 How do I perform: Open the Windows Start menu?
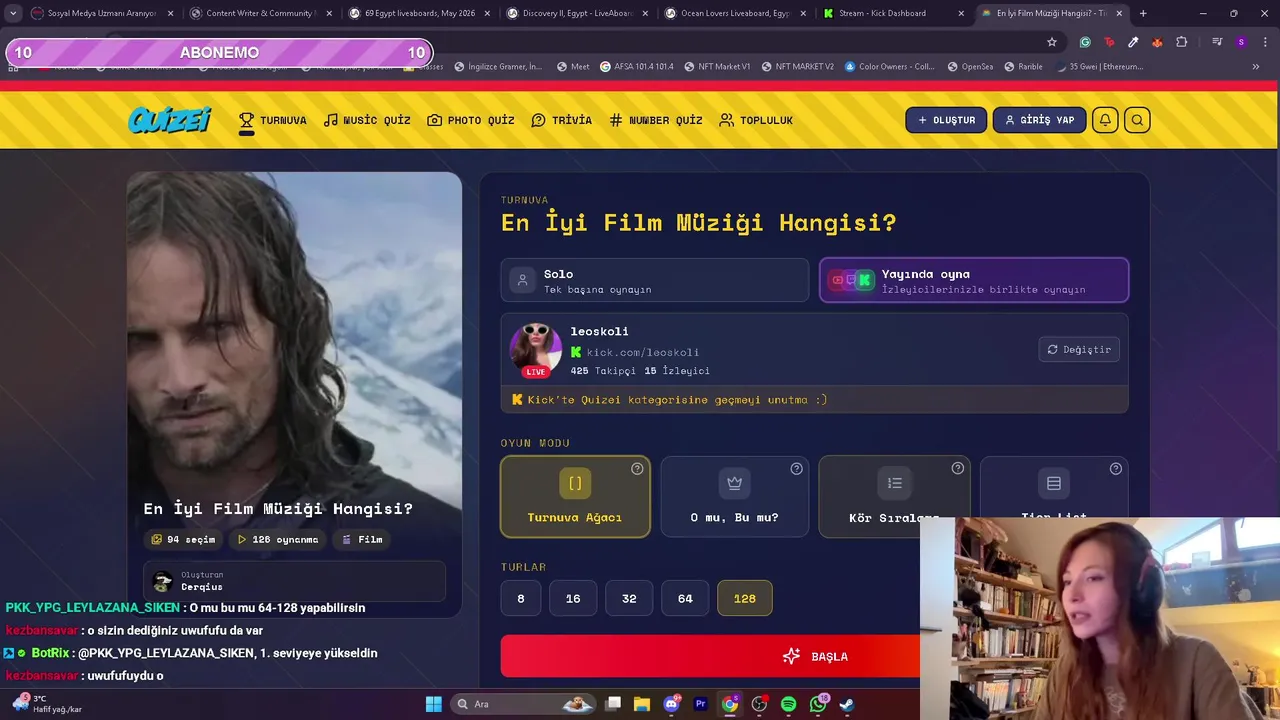(x=433, y=704)
